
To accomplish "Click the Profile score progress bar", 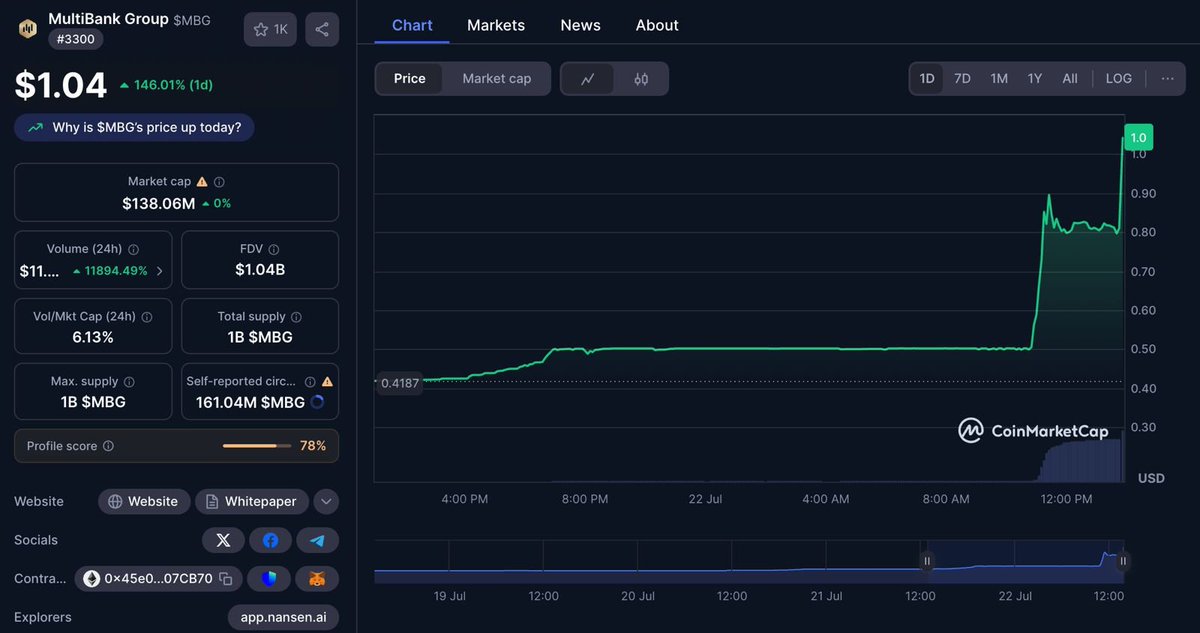I will click(x=257, y=446).
